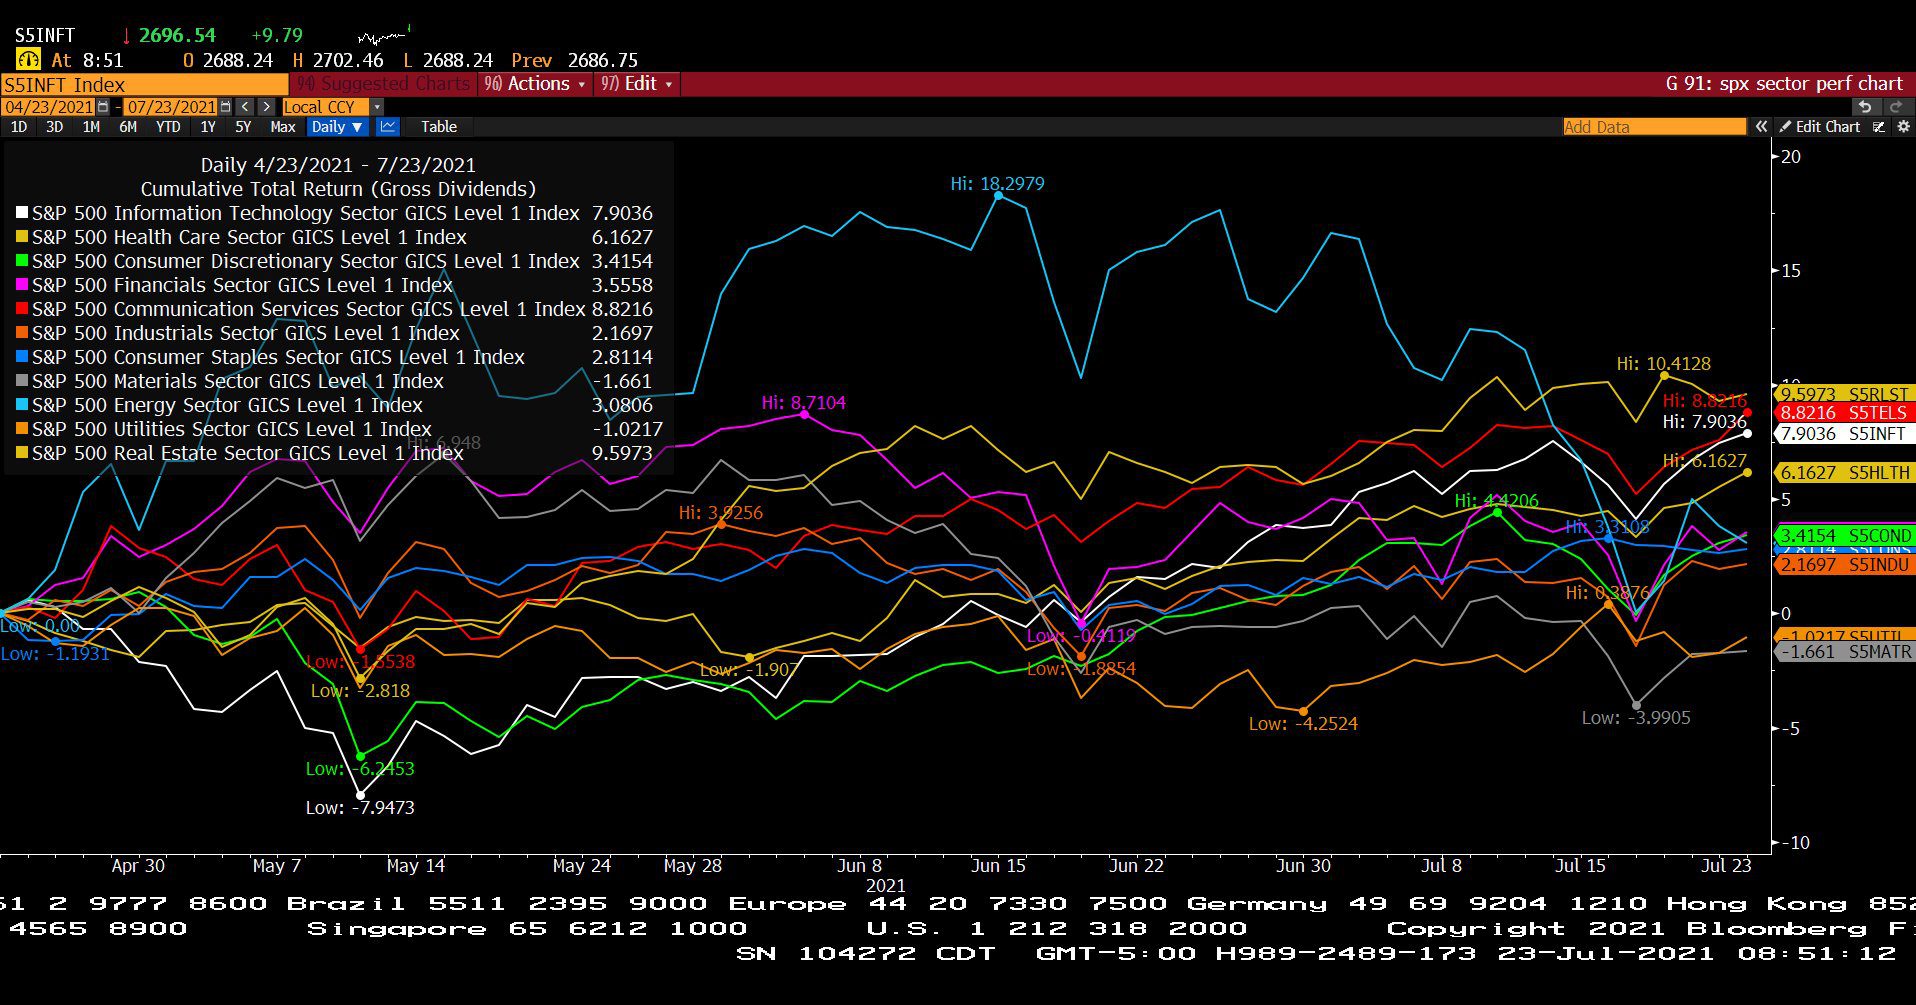Shift the date range backward with left arrow
The image size is (1916, 1005).
tap(246, 107)
